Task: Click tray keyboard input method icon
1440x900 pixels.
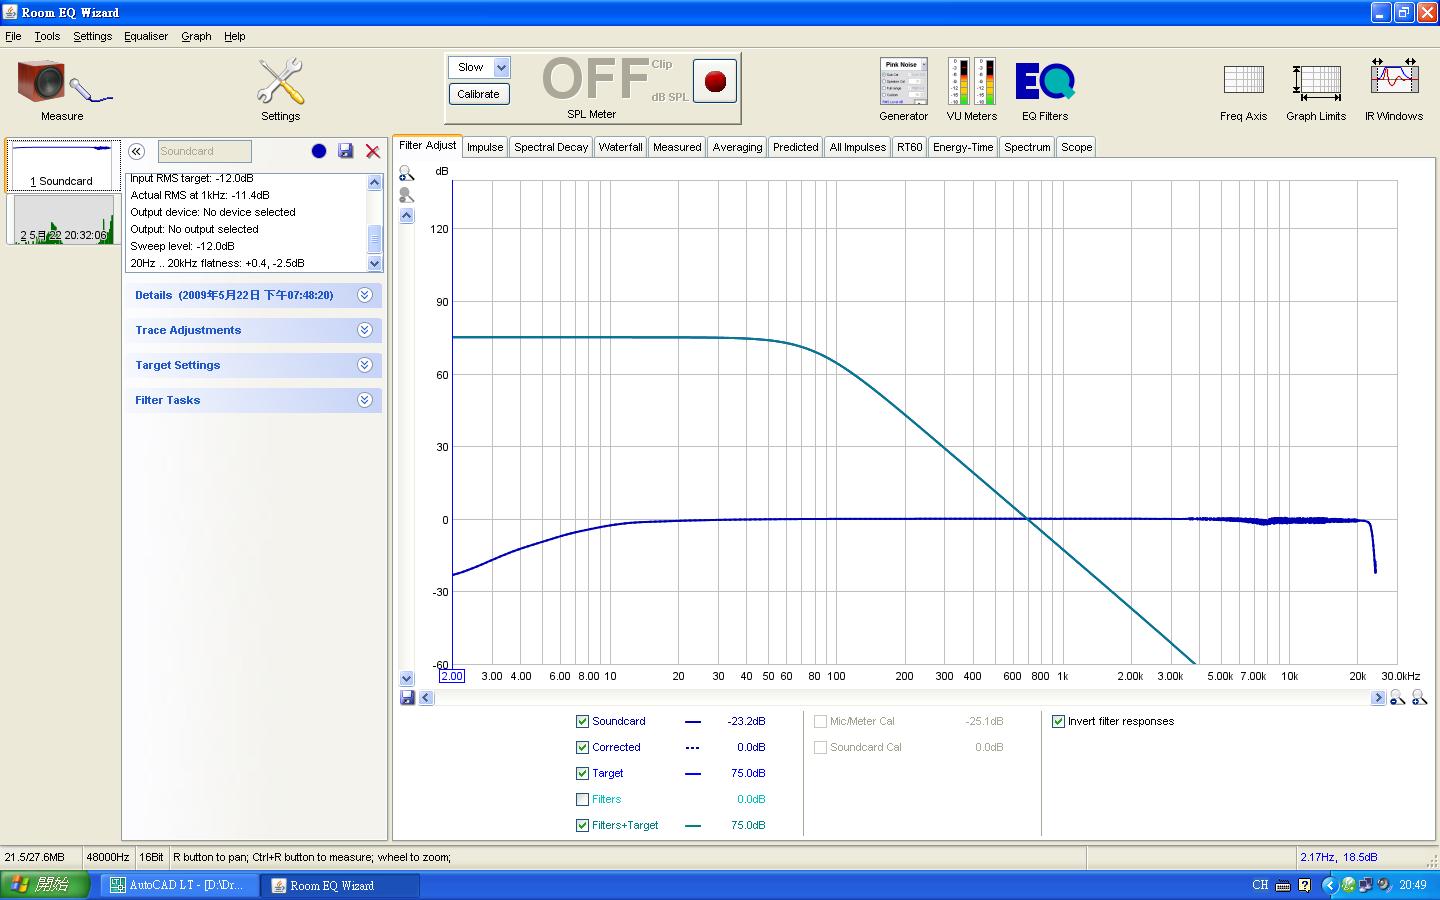Action: [1283, 885]
